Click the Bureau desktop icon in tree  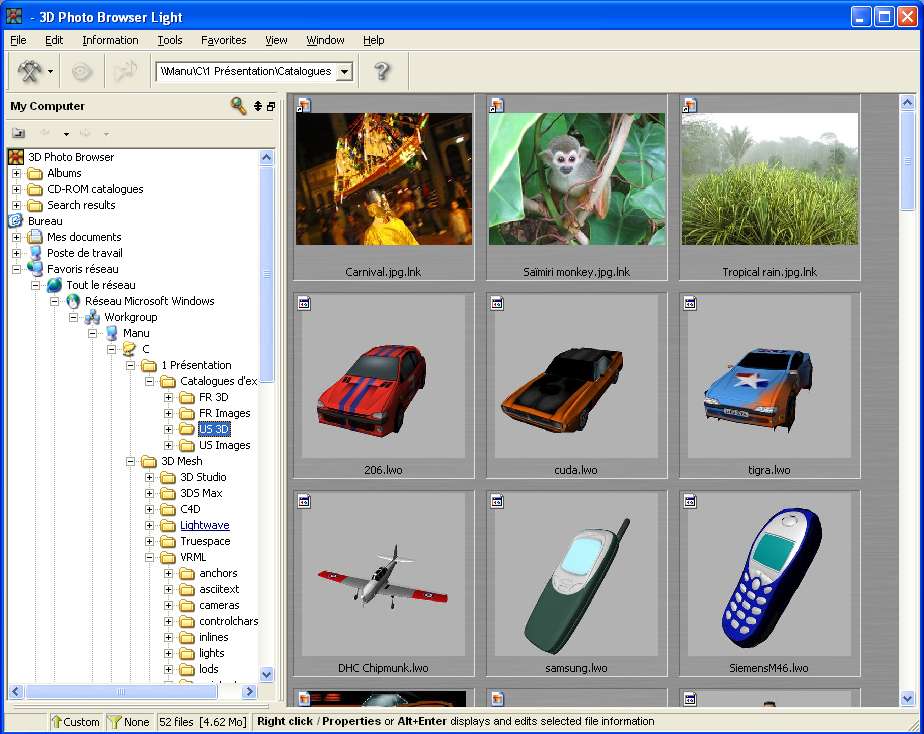16,221
